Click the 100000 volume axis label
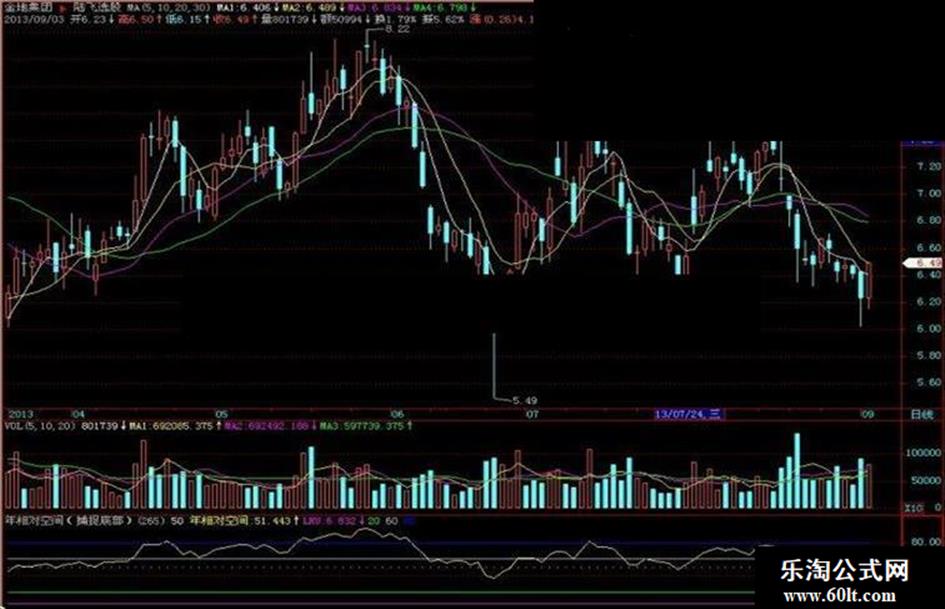 pos(925,453)
